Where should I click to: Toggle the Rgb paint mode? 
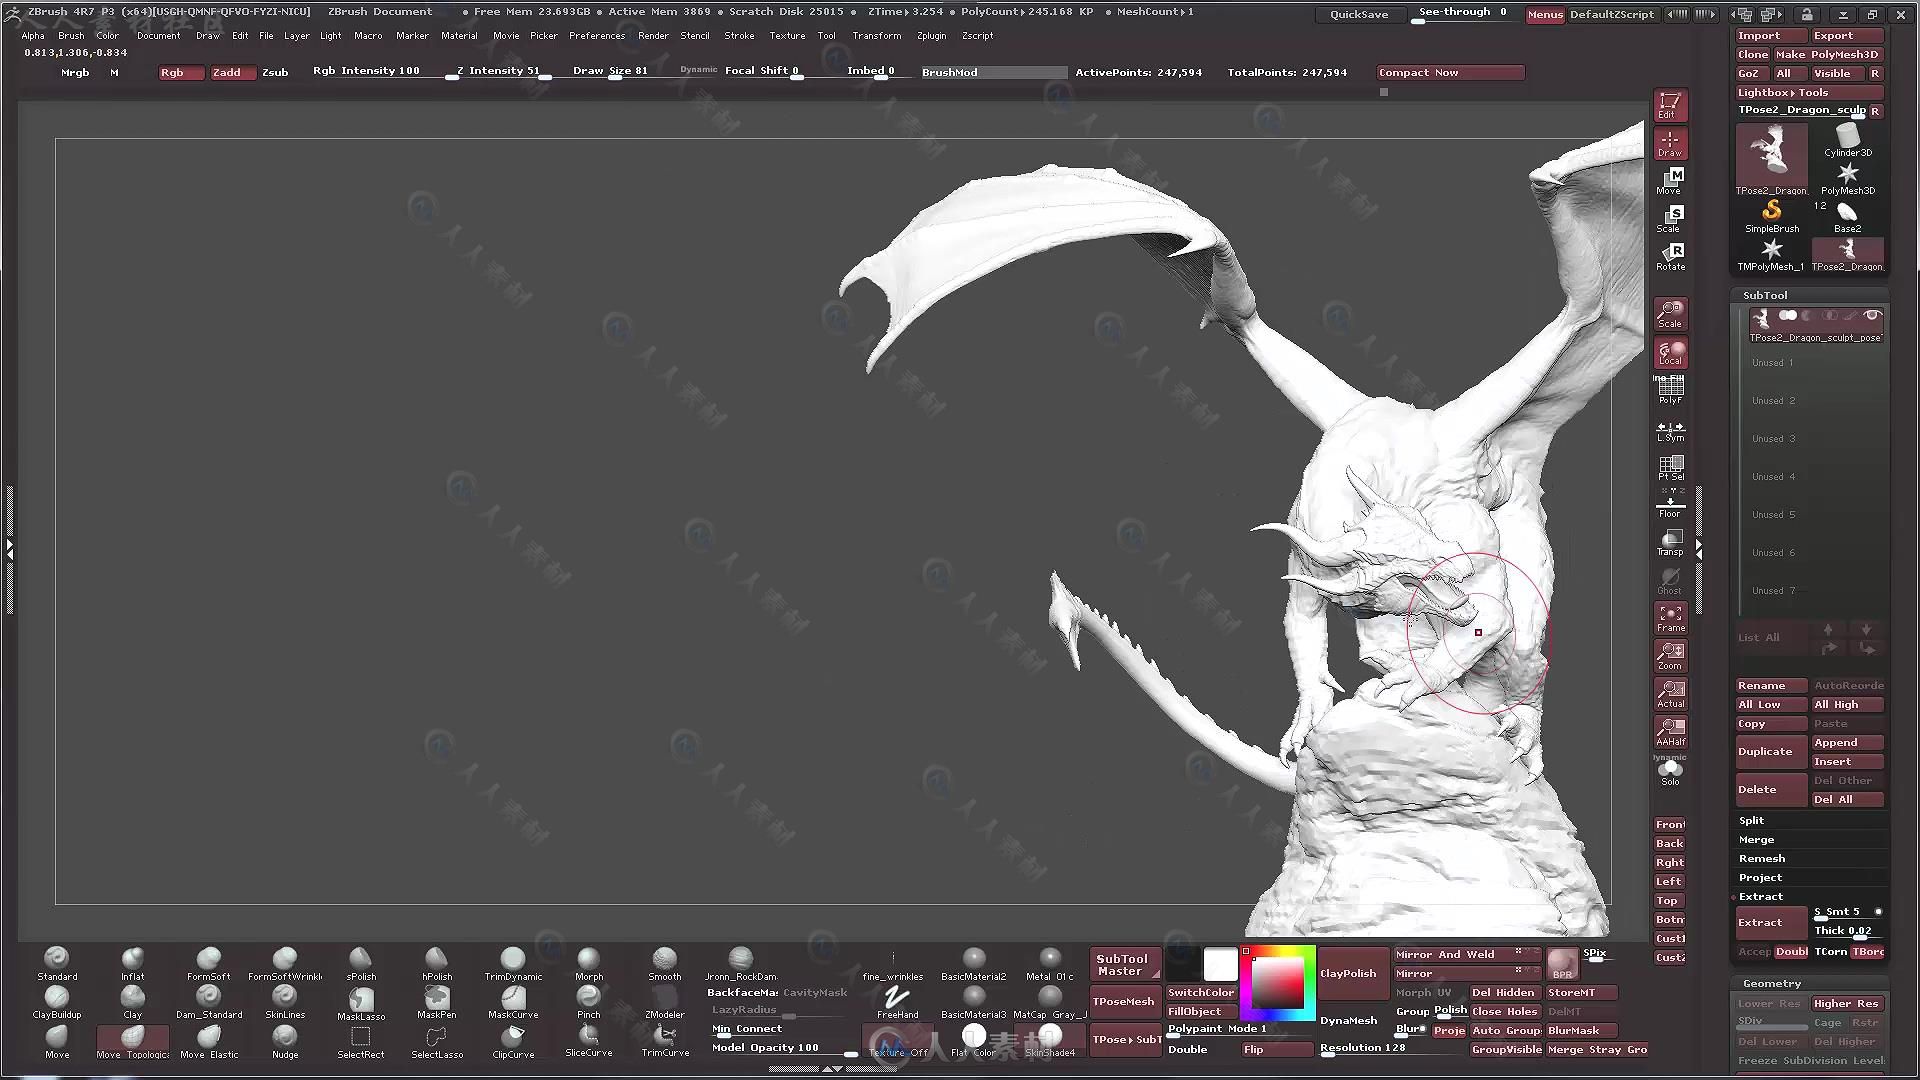[x=182, y=72]
